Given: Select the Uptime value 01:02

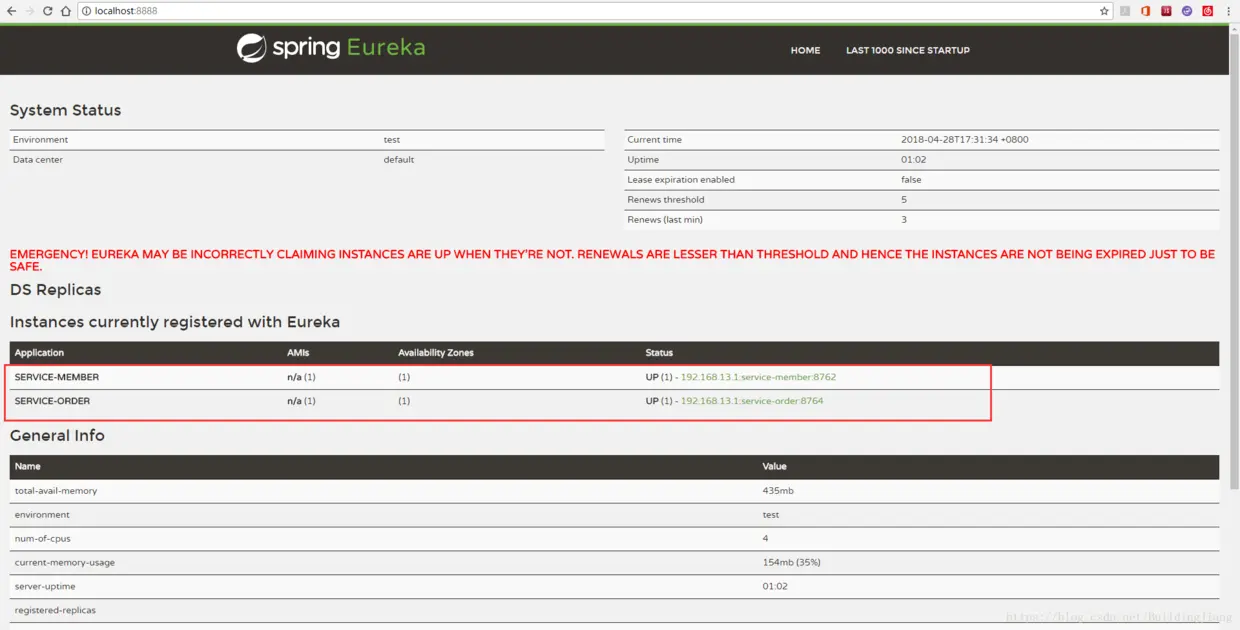Looking at the screenshot, I should click(914, 160).
